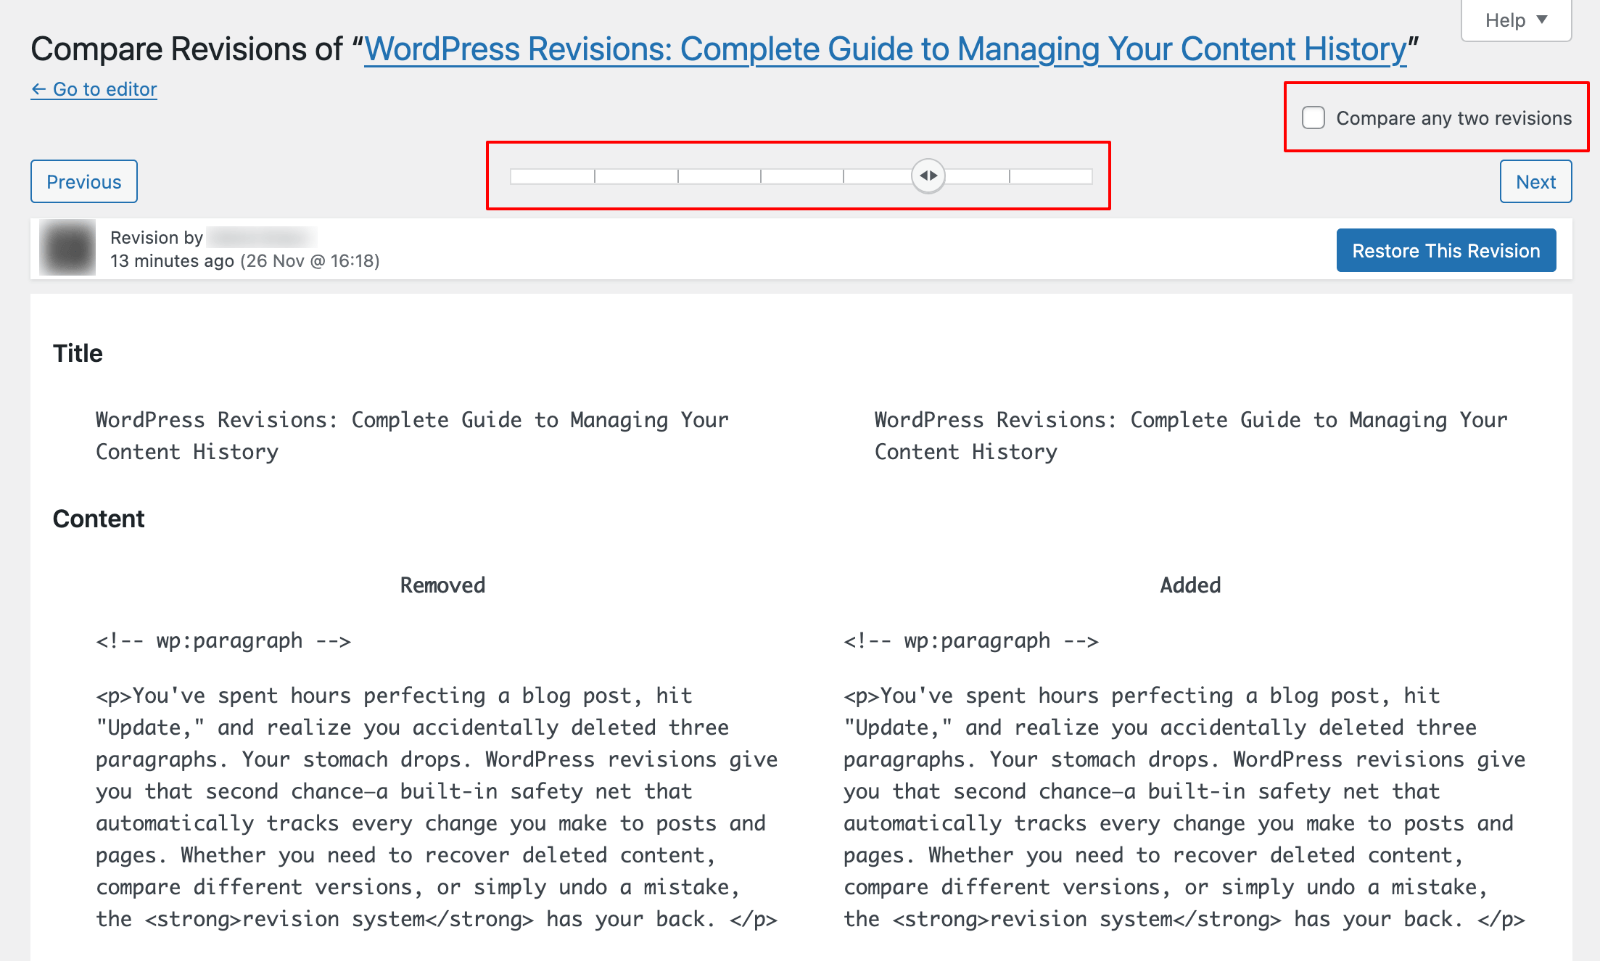Image resolution: width=1600 pixels, height=961 pixels.
Task: Select the Revision by author area
Action: click(x=210, y=237)
